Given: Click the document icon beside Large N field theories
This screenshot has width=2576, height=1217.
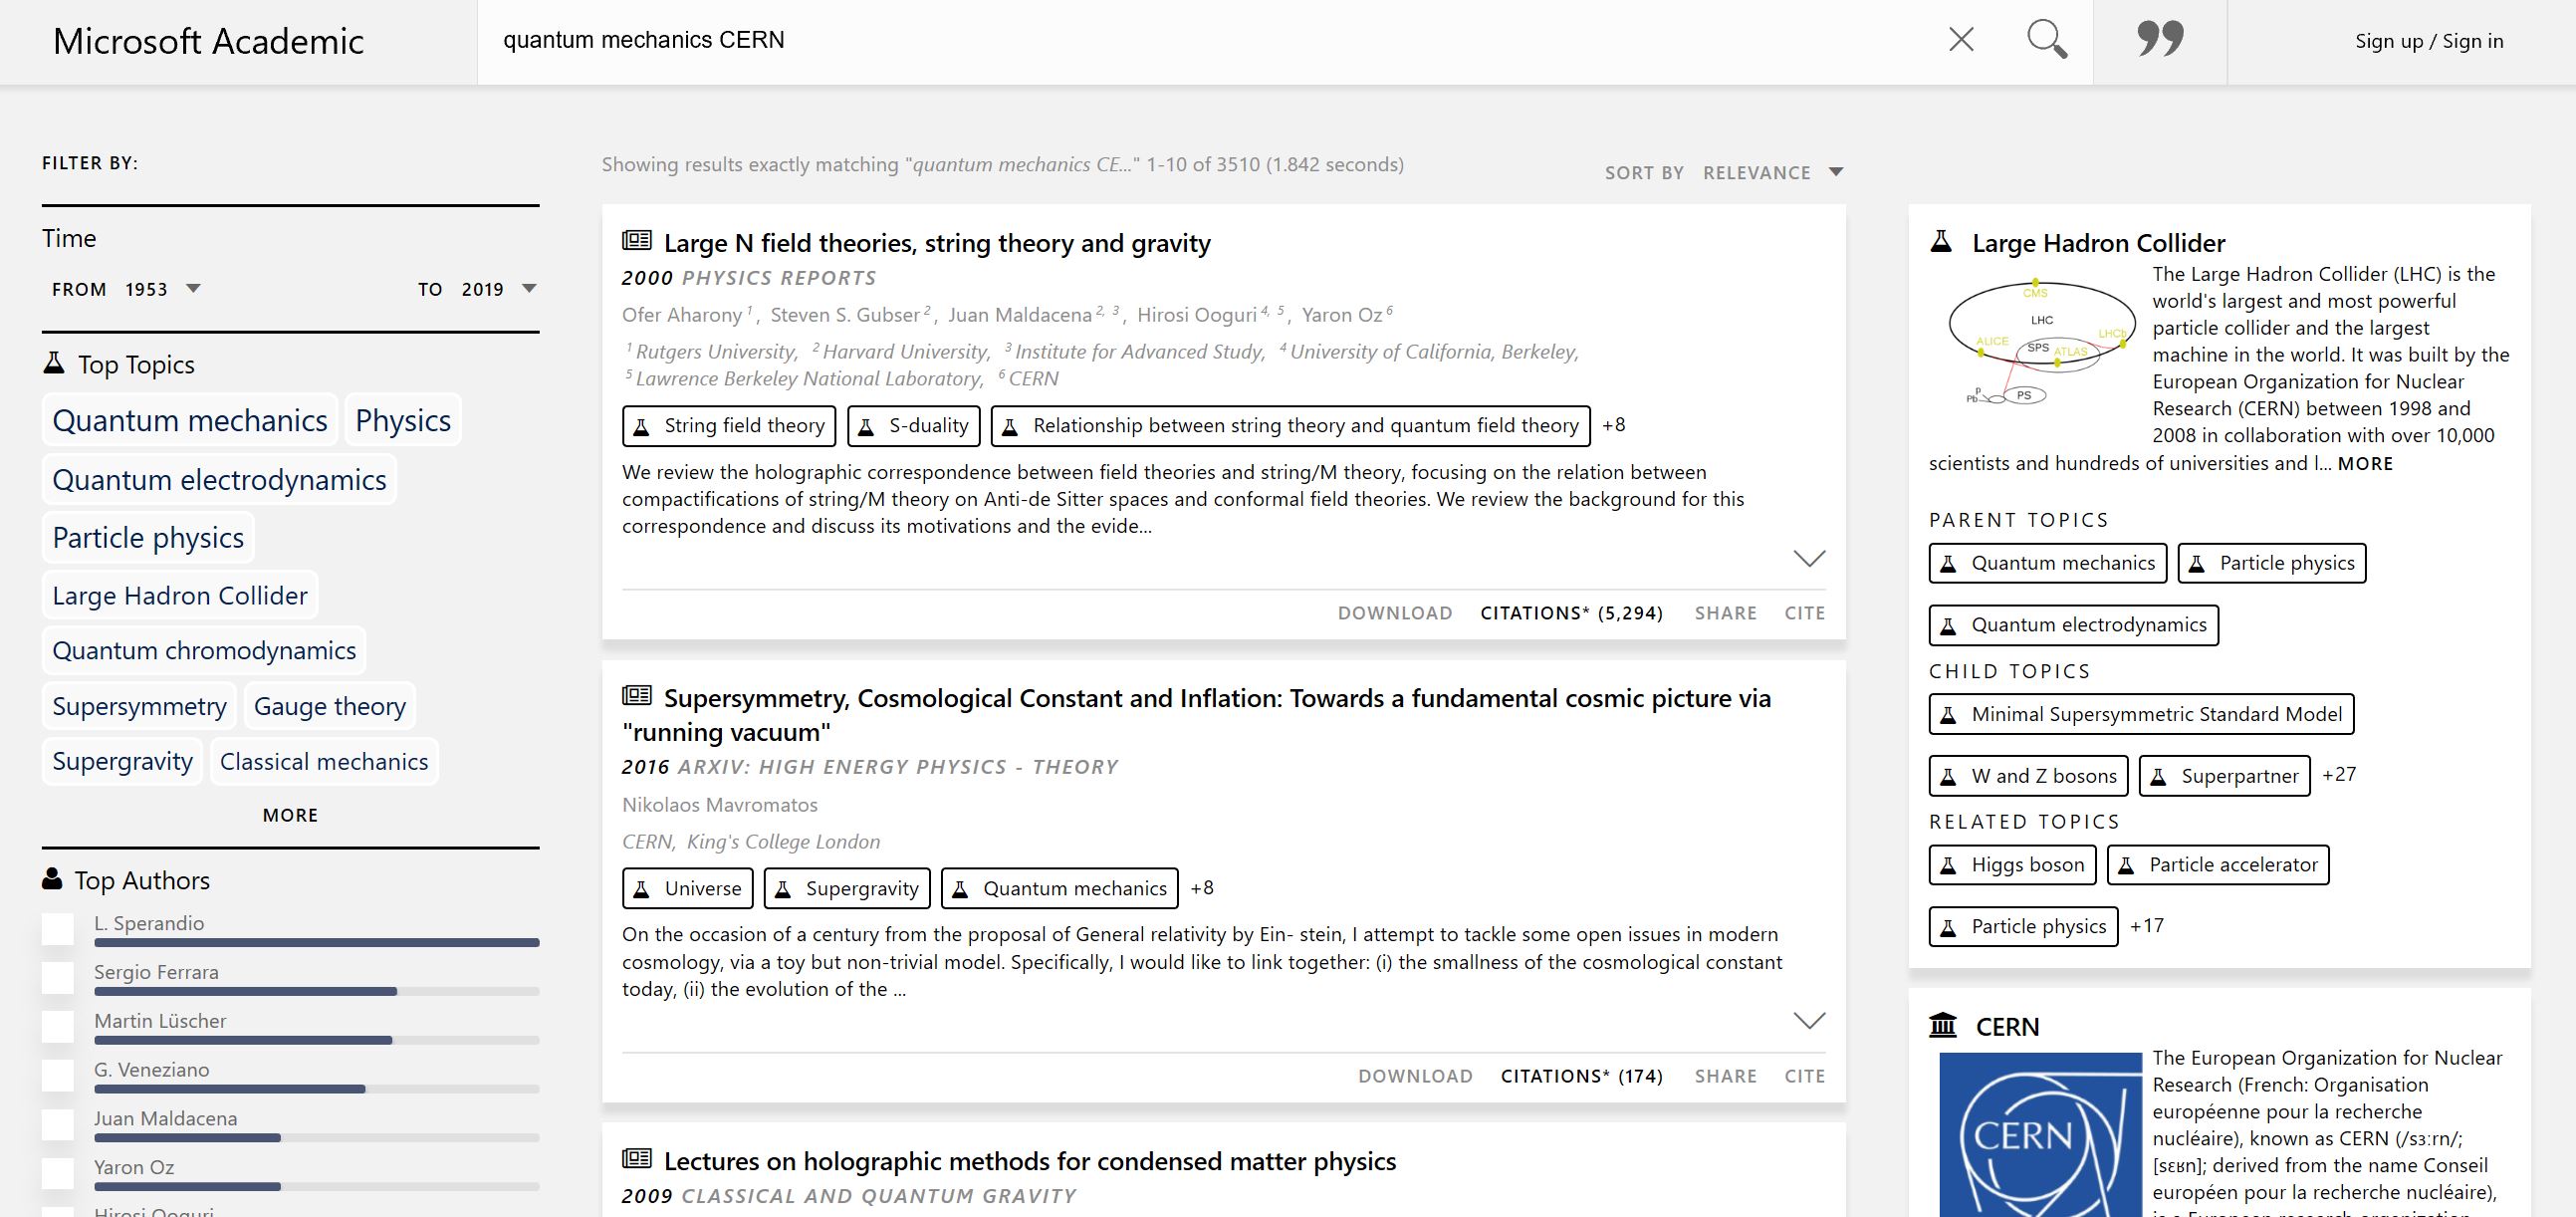Looking at the screenshot, I should coord(636,240).
